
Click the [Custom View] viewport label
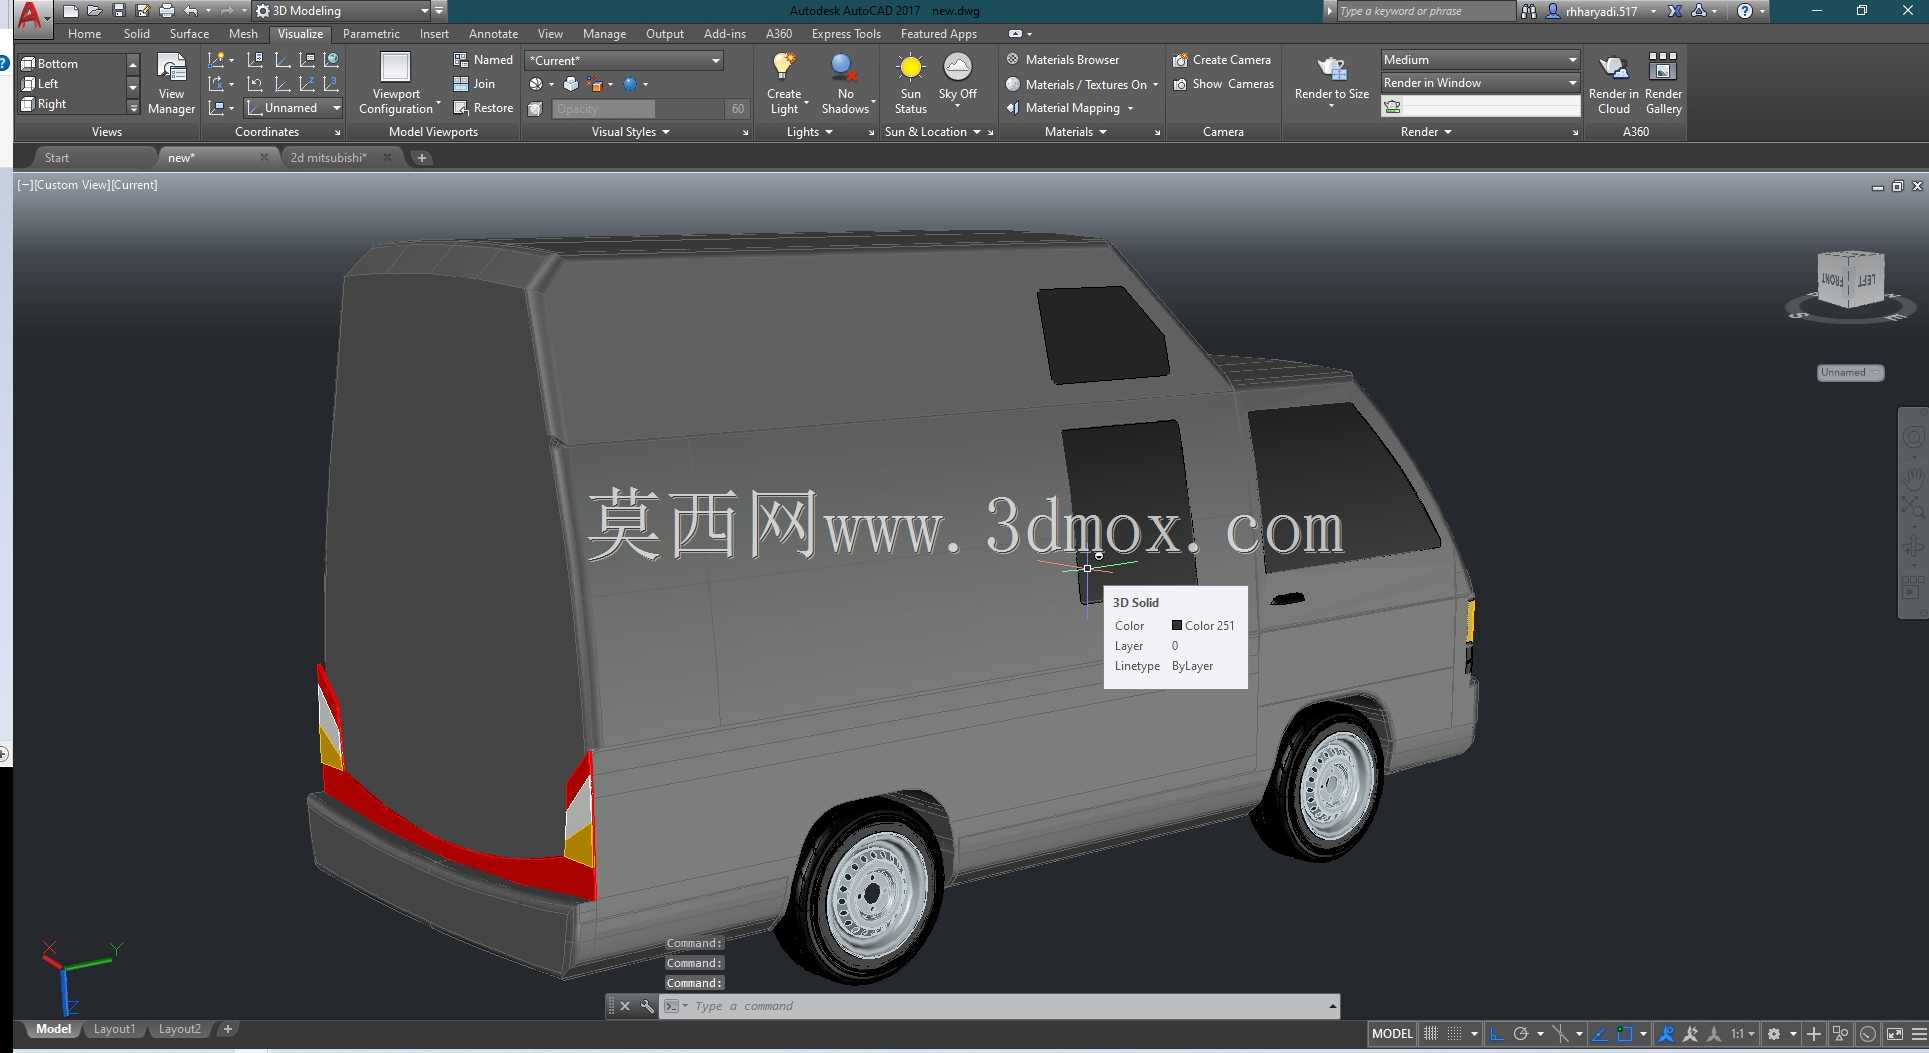pyautogui.click(x=70, y=185)
